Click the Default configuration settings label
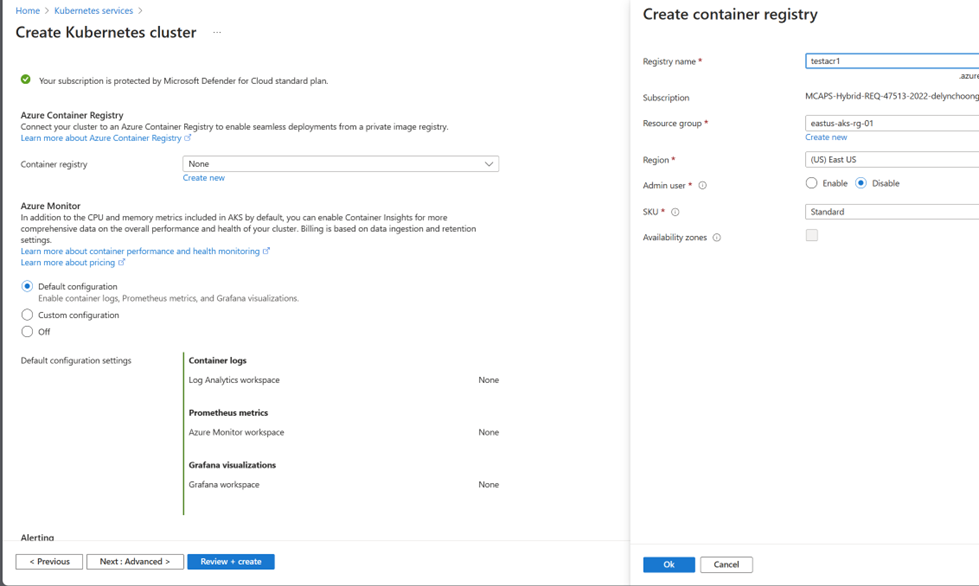 [x=76, y=361]
